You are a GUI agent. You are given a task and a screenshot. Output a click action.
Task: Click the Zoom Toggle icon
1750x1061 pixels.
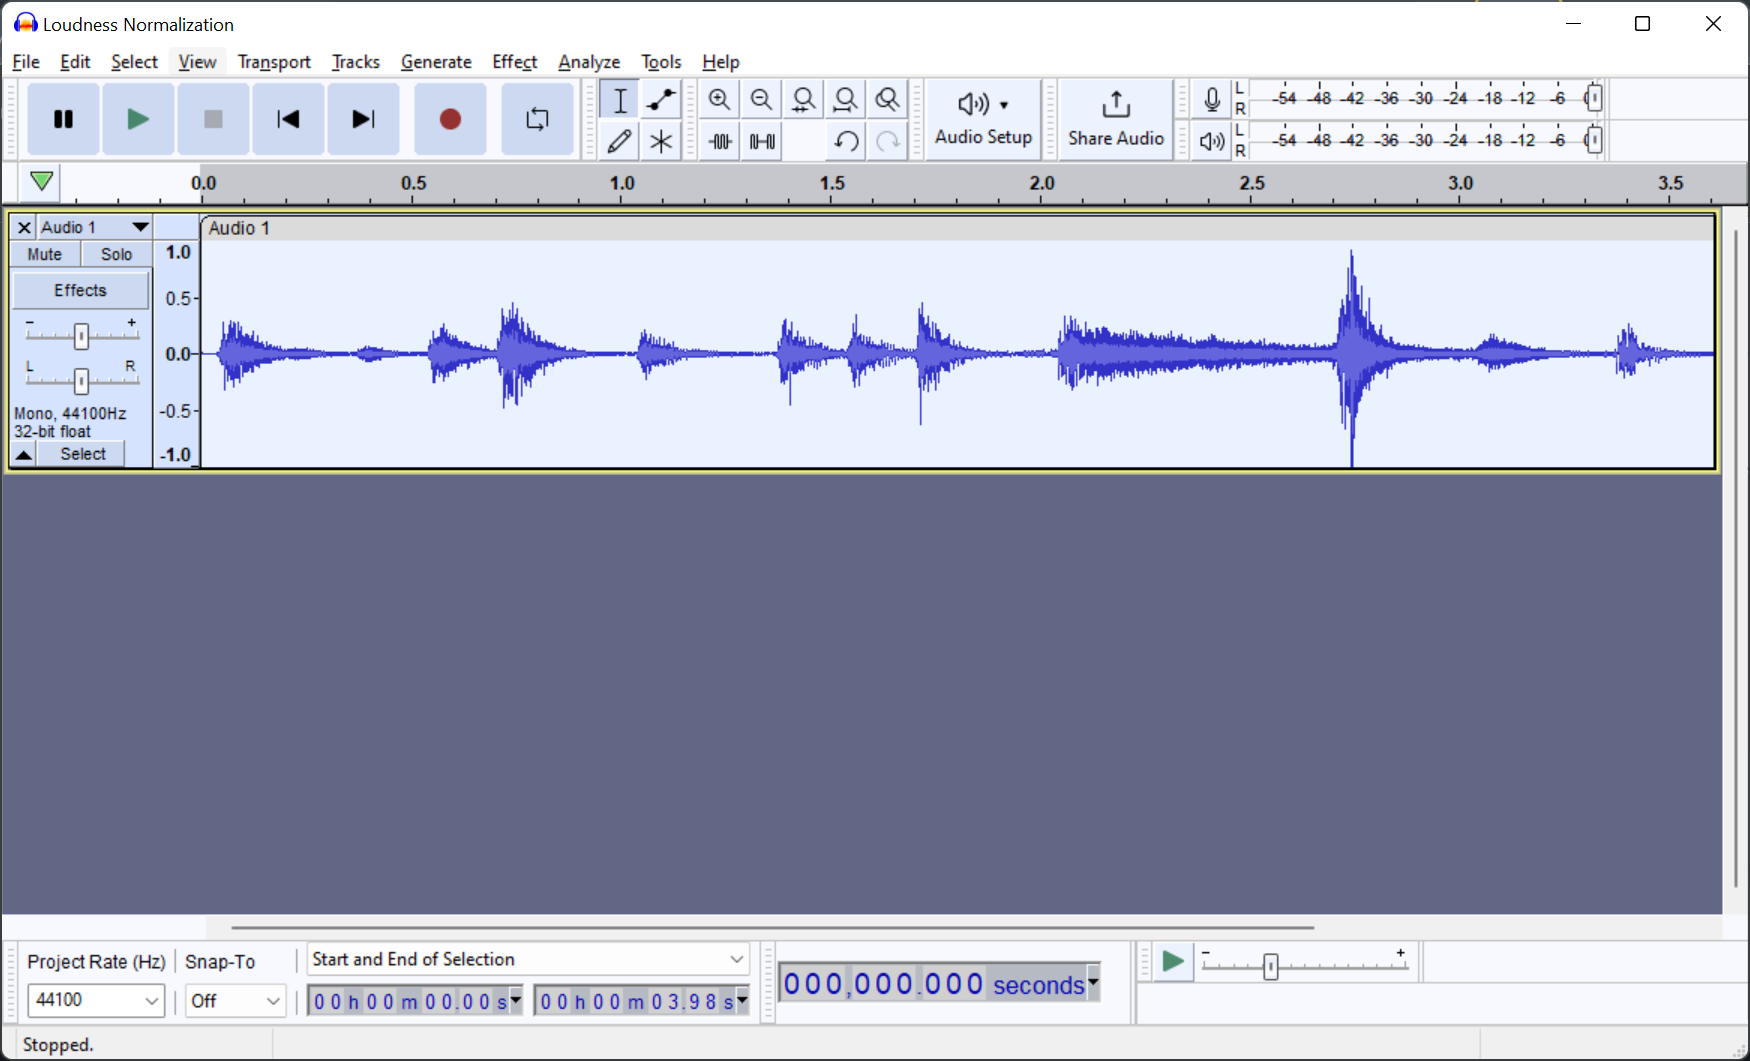887,100
